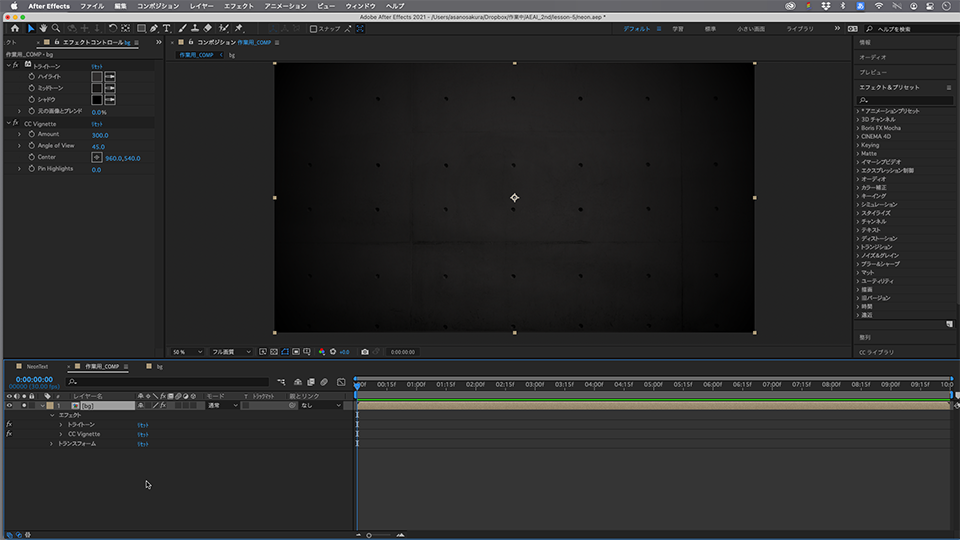Open the エフェクト menu in menu bar
The height and width of the screenshot is (540, 960).
[x=239, y=6]
